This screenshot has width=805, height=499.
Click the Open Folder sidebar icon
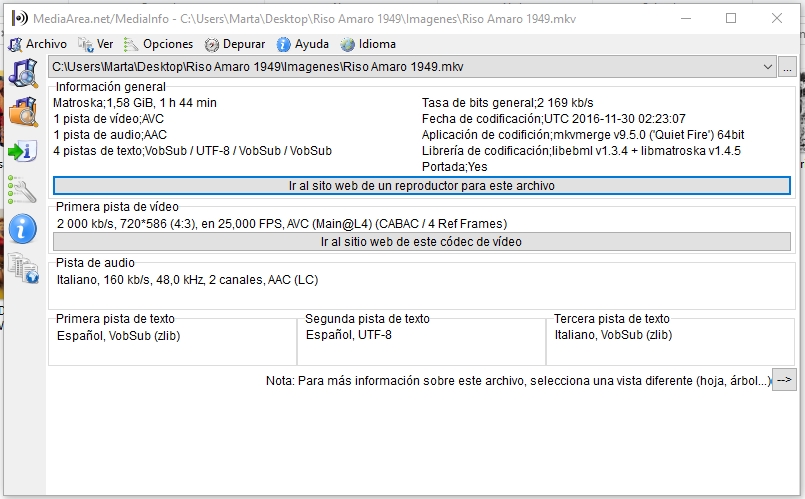24,111
